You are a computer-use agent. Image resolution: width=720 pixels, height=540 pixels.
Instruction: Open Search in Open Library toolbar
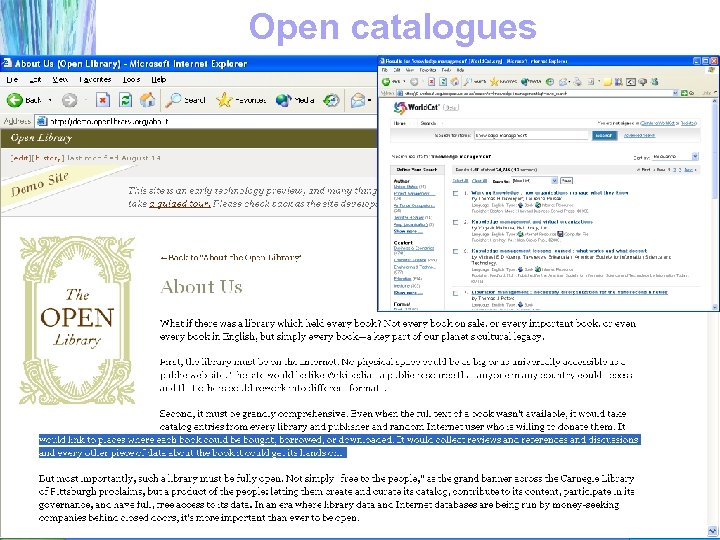pyautogui.click(x=185, y=100)
